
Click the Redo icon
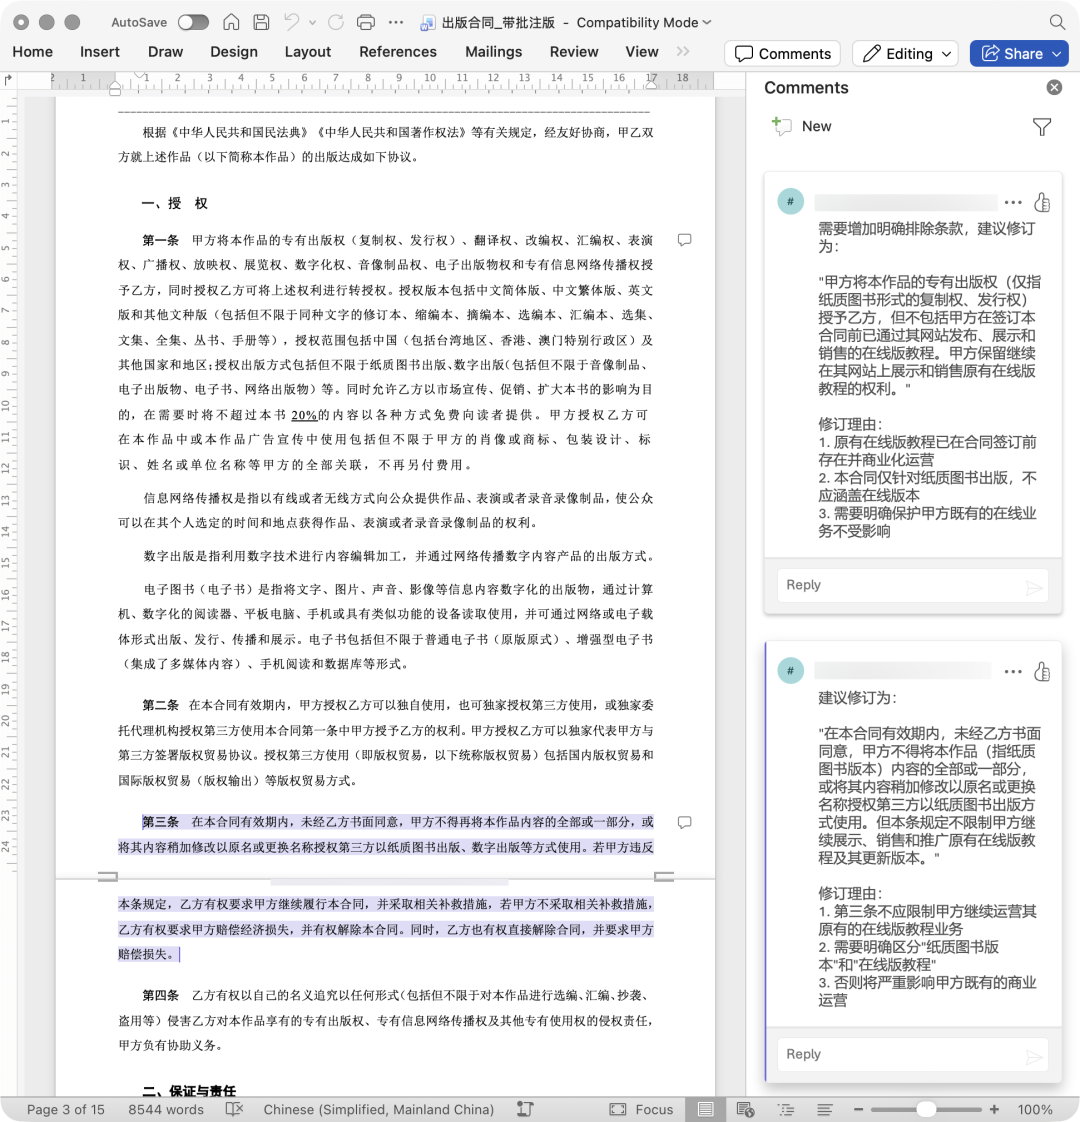pos(336,22)
